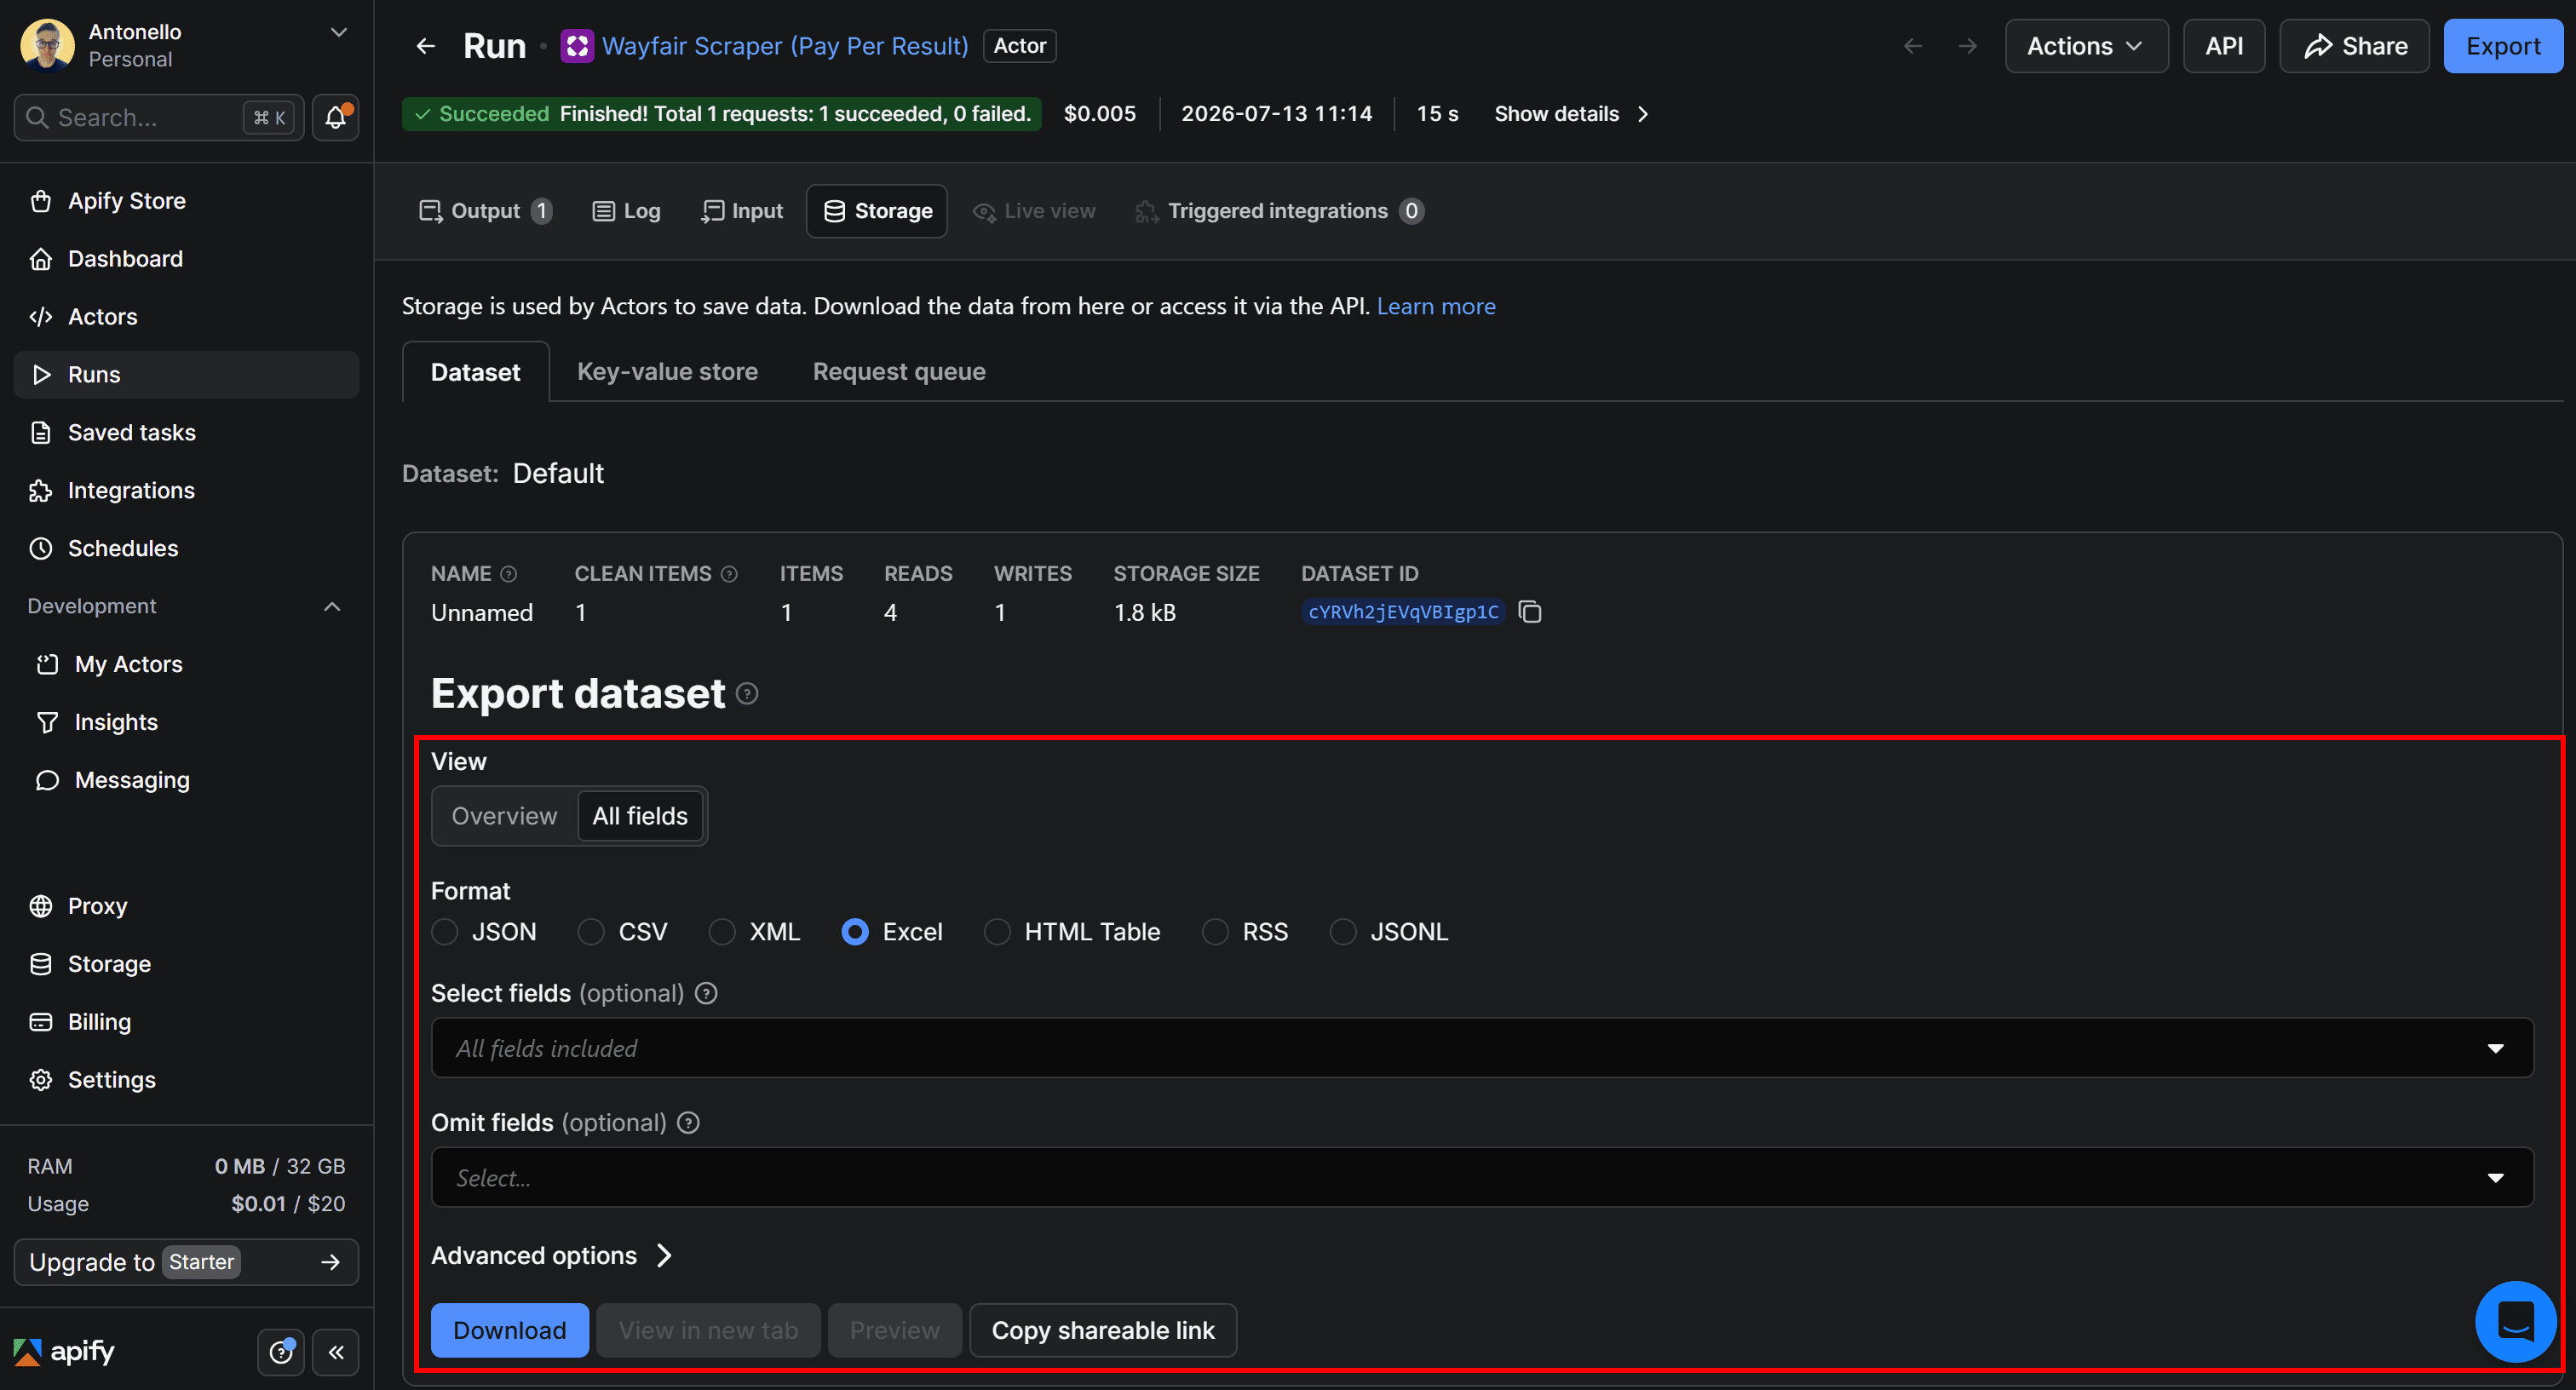The image size is (2576, 1390).
Task: Click into the sidebar Search field
Action: pyautogui.click(x=159, y=118)
